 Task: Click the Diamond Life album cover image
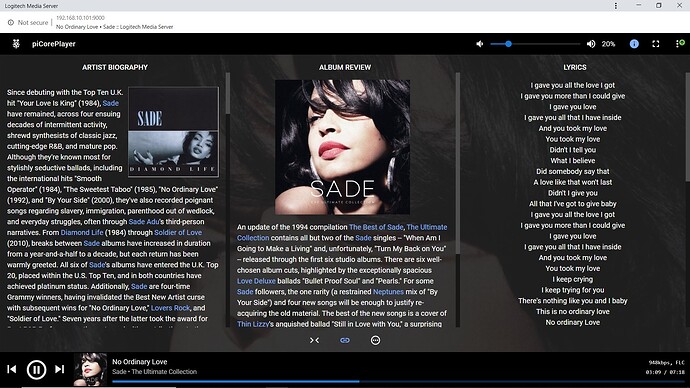point(173,132)
